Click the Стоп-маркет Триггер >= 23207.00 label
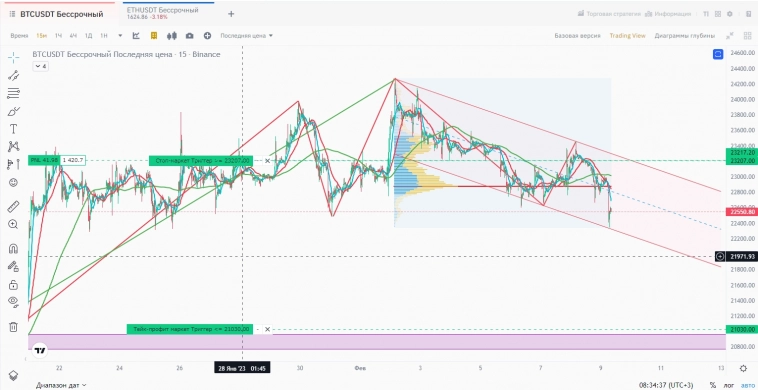Image resolution: width=758 pixels, height=390 pixels. [201, 160]
